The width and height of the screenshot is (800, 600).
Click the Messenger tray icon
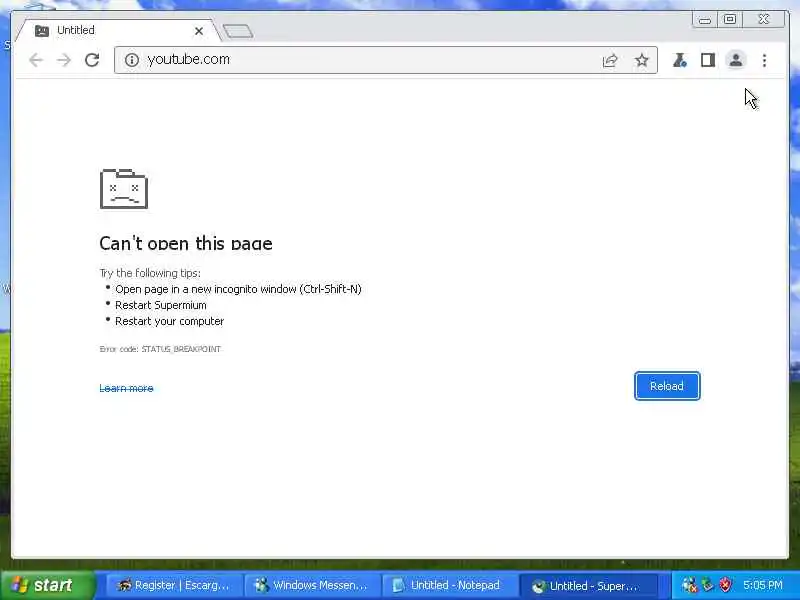(x=689, y=585)
